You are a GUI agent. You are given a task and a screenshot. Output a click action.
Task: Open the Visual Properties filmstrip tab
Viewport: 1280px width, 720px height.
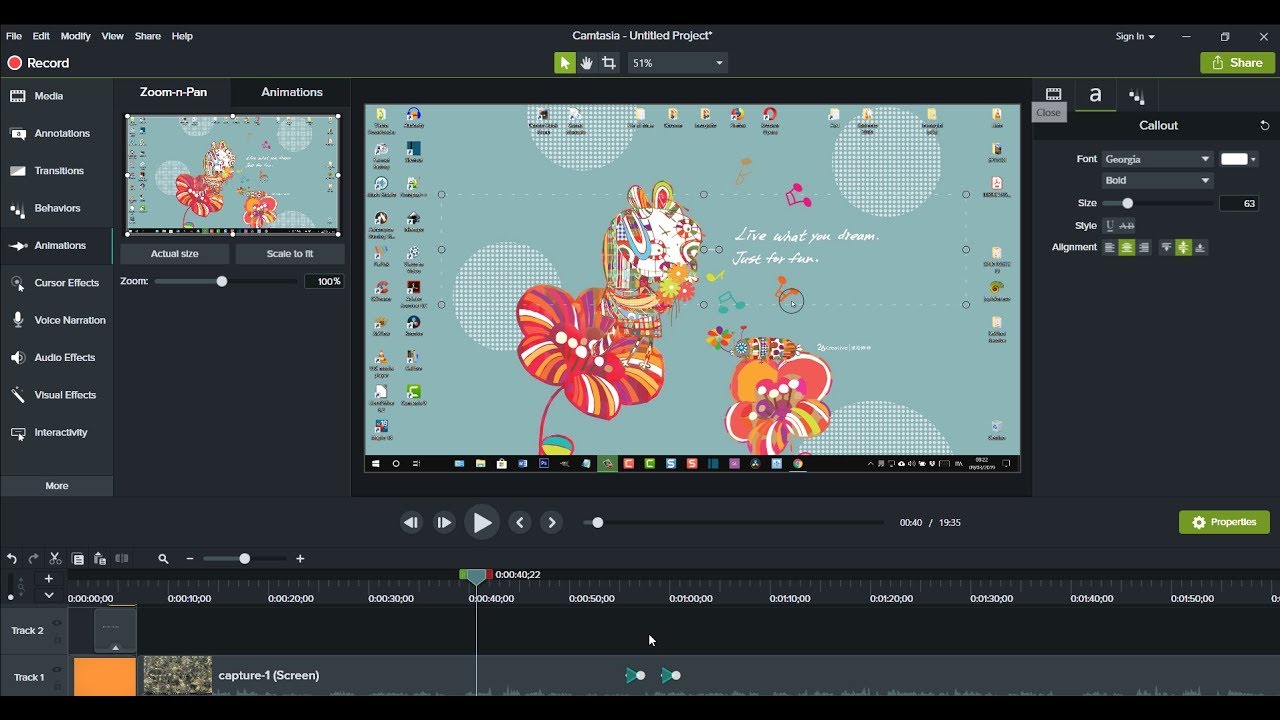1053,95
